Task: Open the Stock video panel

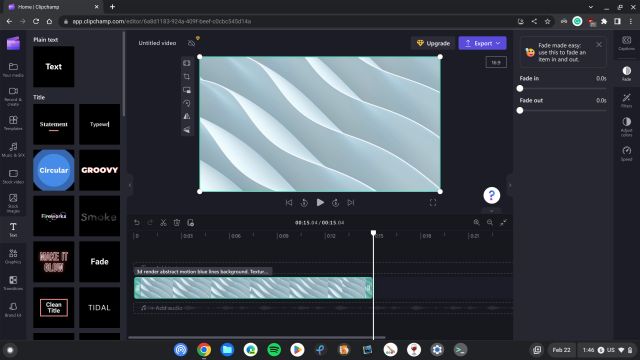Action: point(13,176)
